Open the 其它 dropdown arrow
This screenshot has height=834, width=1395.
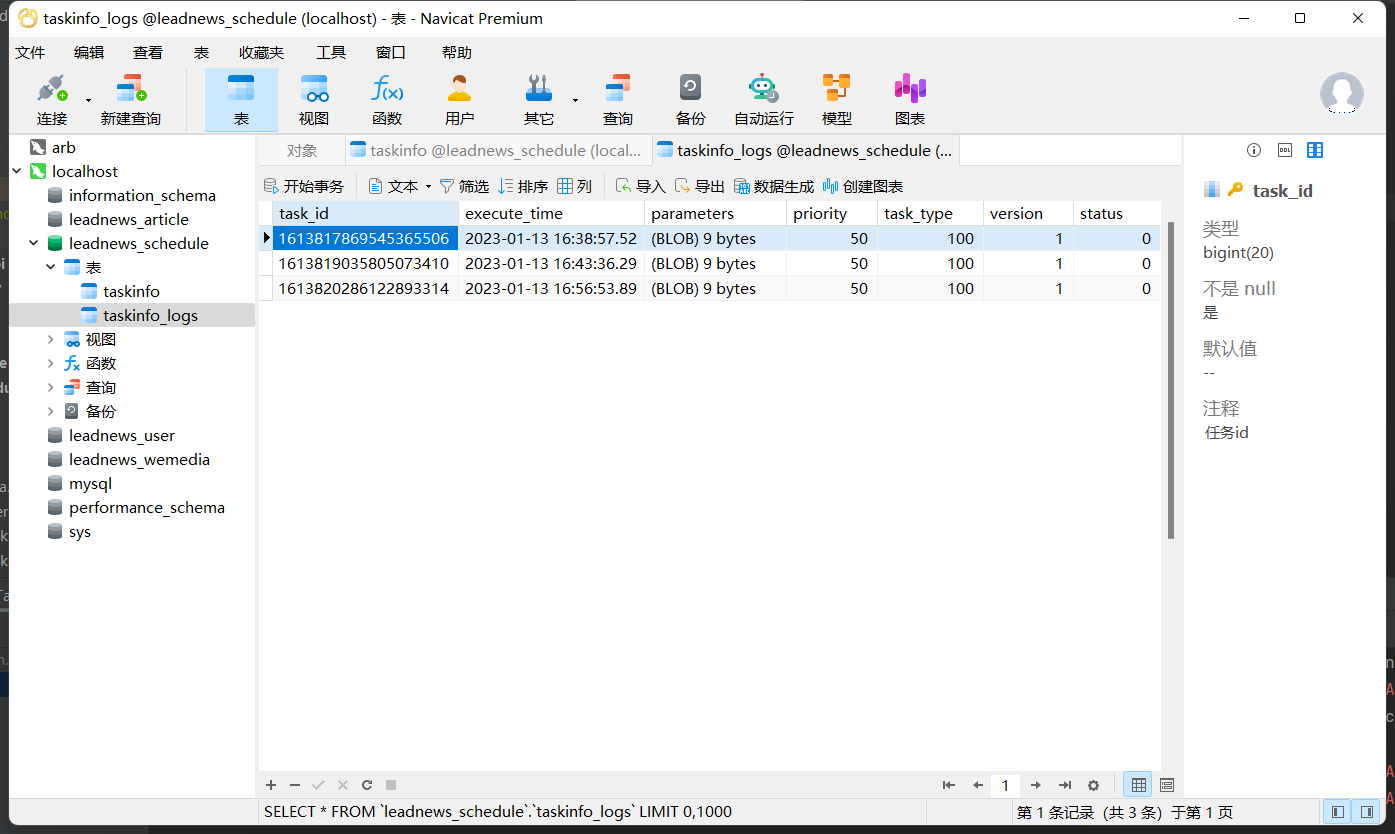click(x=575, y=100)
